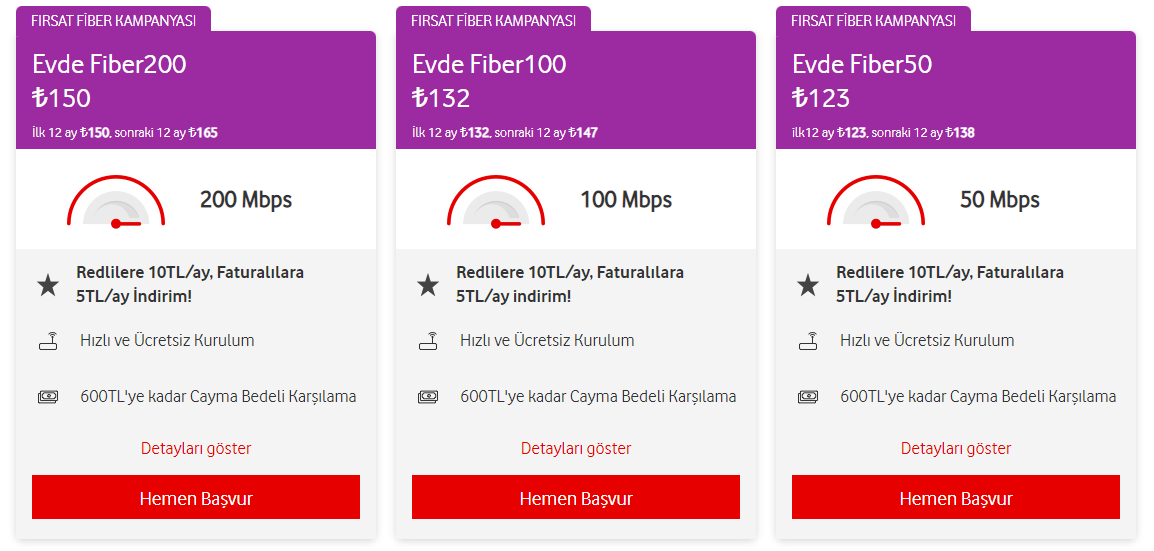
Task: Click the star icon in Evde Fiber50 card
Action: 808,285
